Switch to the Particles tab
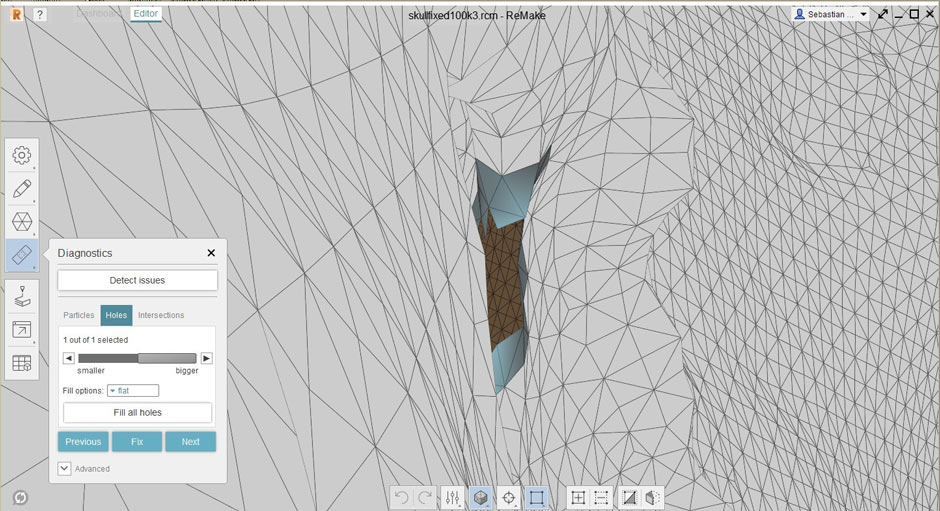The height and width of the screenshot is (511, 940). coord(78,315)
